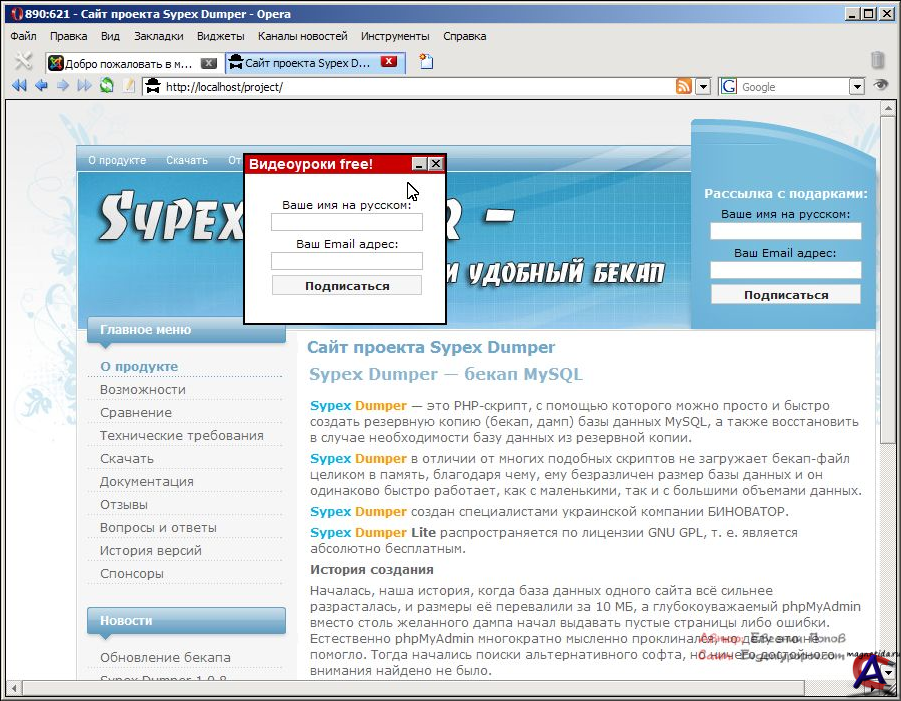Open the closed tabs trash can

(877, 61)
